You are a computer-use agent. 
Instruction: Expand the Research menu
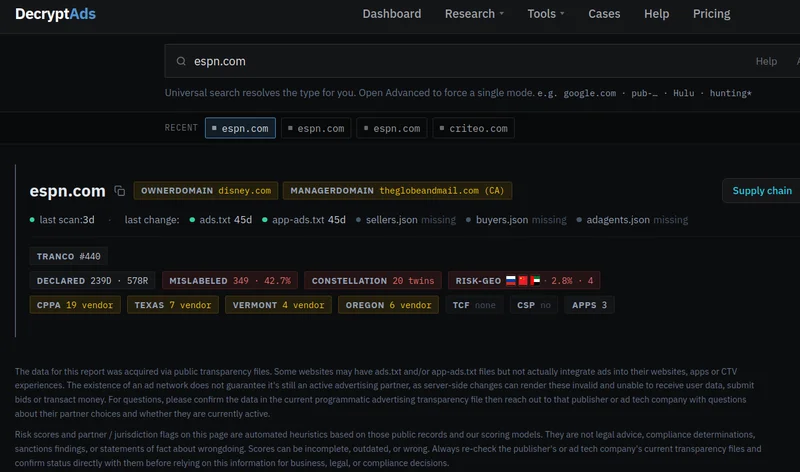pyautogui.click(x=474, y=14)
